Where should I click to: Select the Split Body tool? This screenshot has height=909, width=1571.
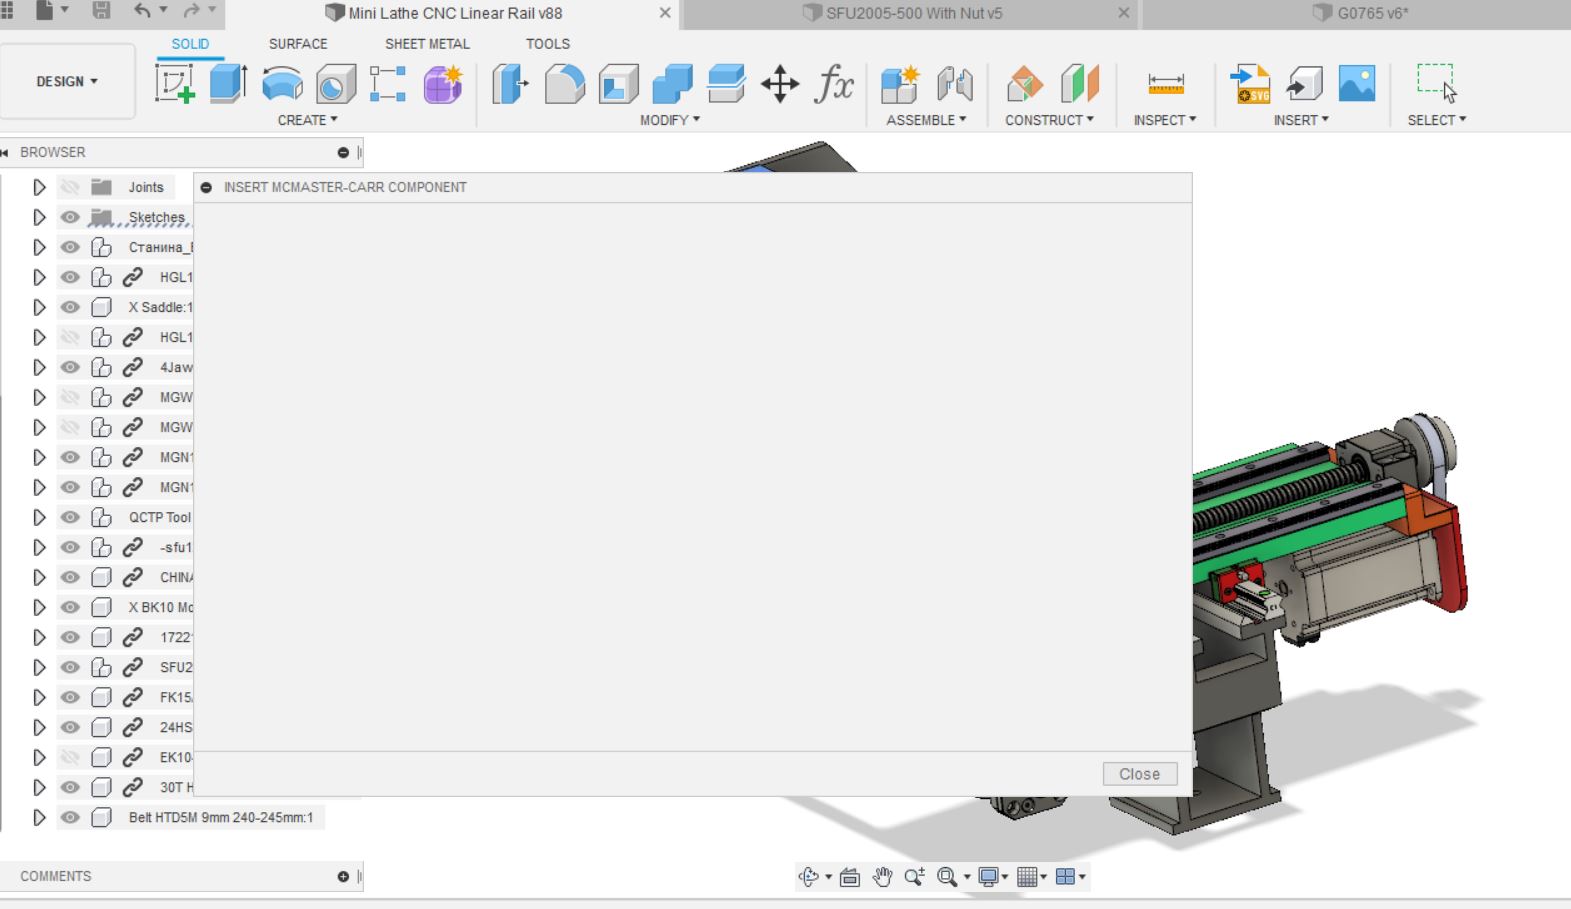[726, 84]
